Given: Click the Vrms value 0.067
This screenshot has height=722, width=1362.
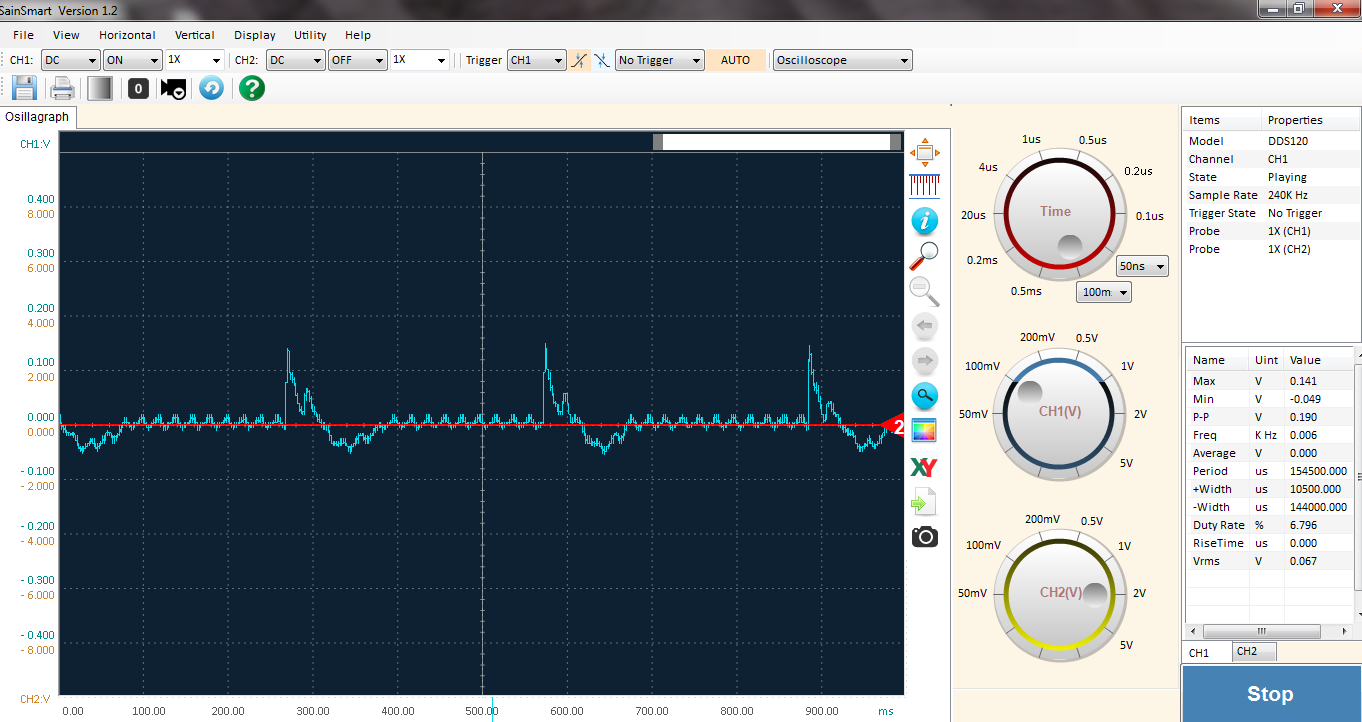Looking at the screenshot, I should click(1303, 561).
